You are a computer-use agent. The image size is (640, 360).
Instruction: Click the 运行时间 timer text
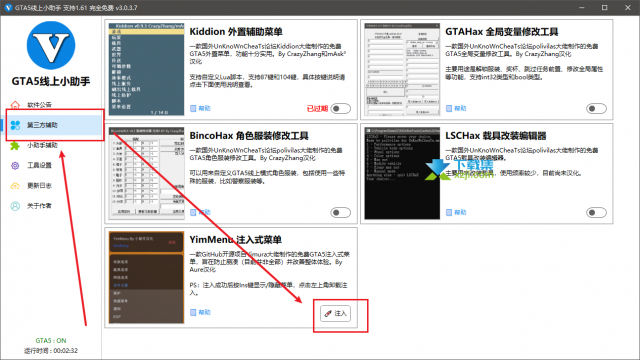coord(51,351)
